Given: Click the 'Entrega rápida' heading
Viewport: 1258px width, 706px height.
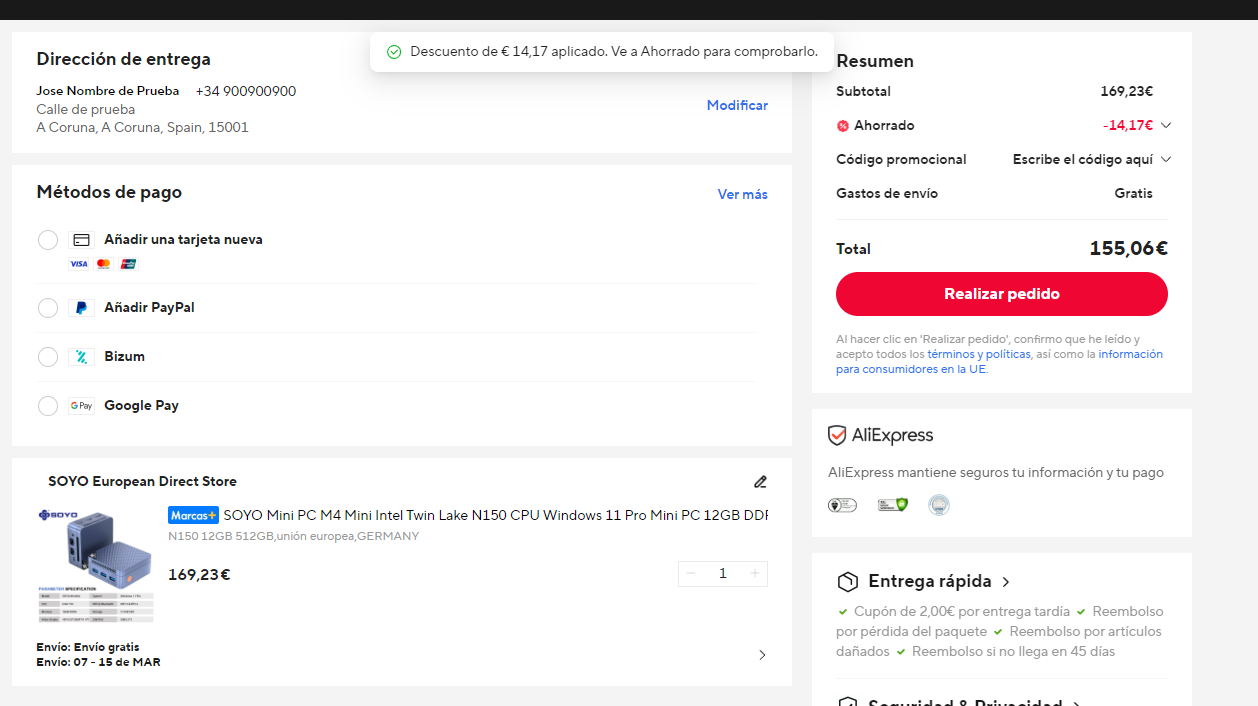Looking at the screenshot, I should coord(930,582).
